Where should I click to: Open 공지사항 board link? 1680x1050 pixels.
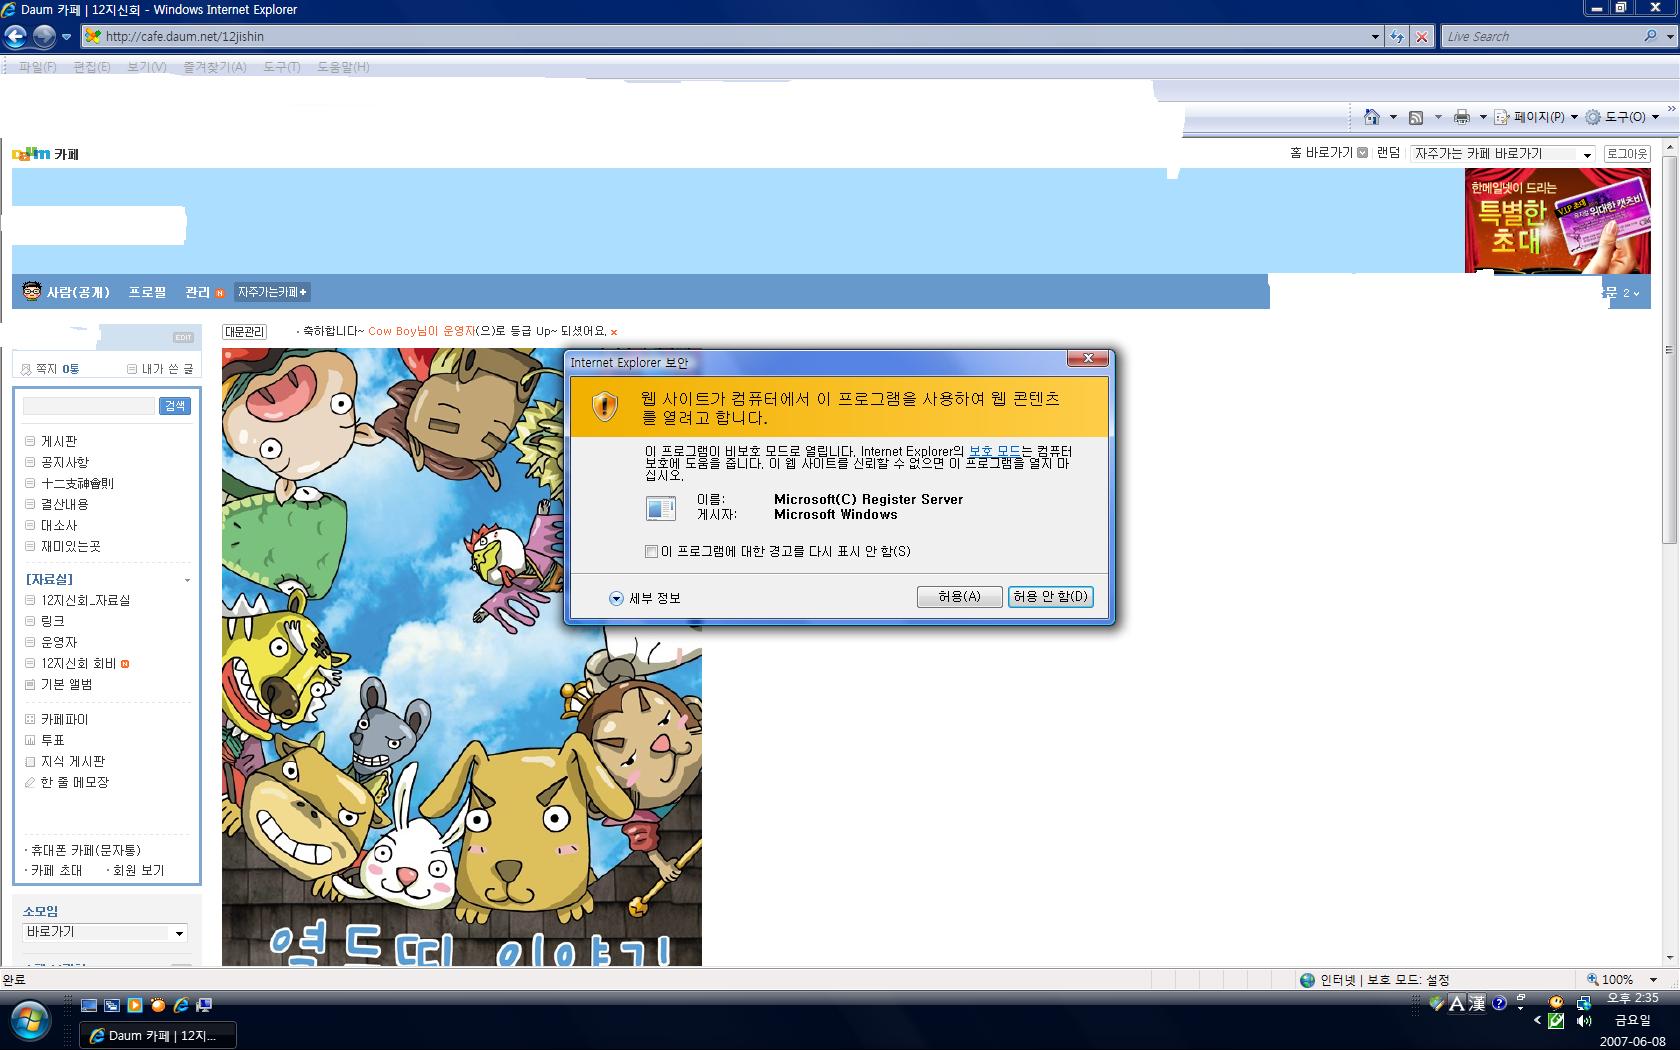coord(65,462)
